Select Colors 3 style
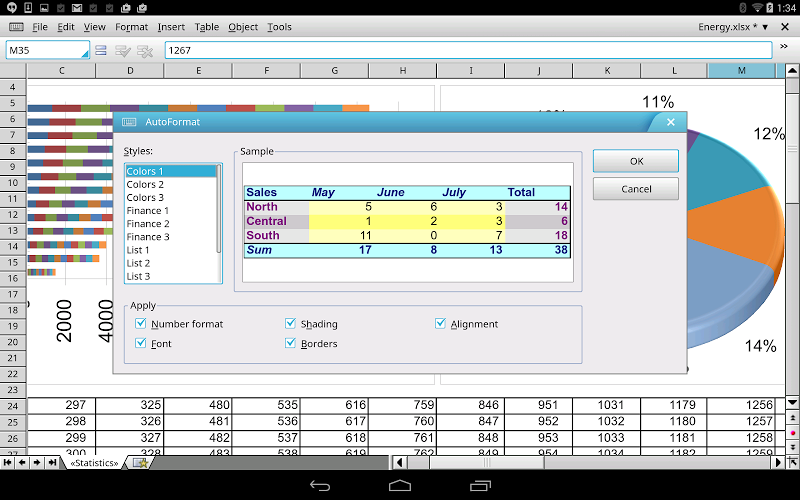The width and height of the screenshot is (800, 500). coord(171,197)
